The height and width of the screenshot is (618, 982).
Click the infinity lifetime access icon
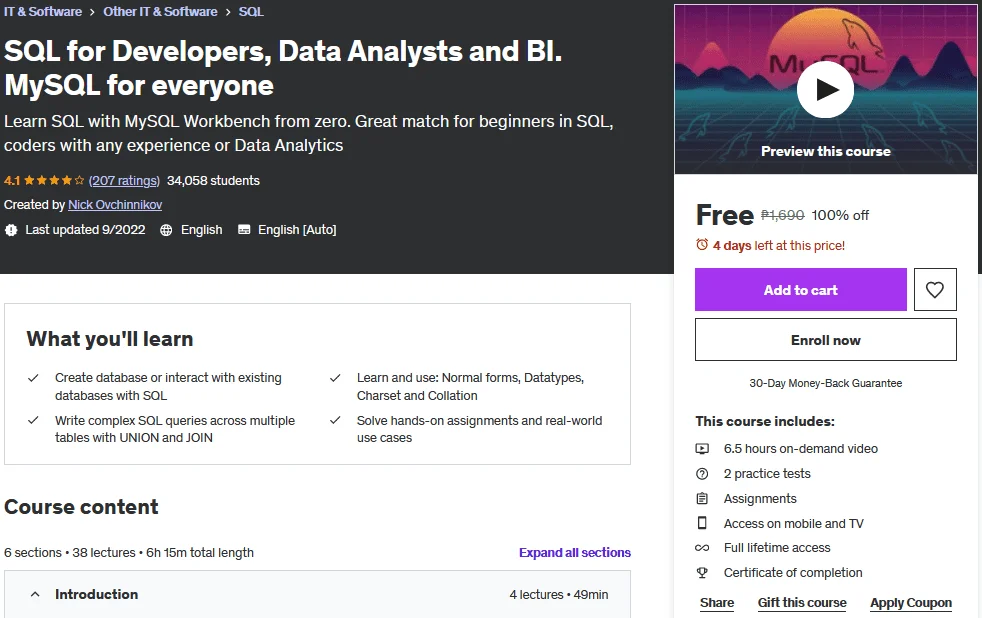coord(702,548)
